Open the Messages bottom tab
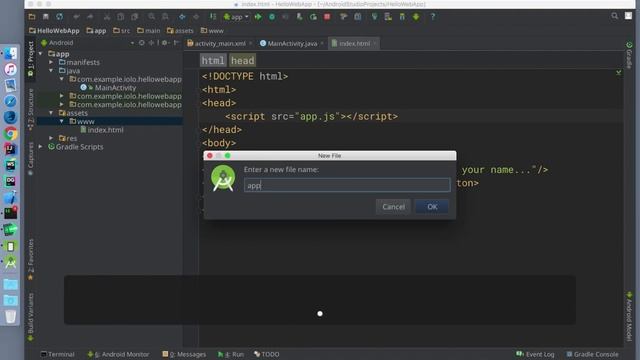 pyautogui.click(x=184, y=354)
